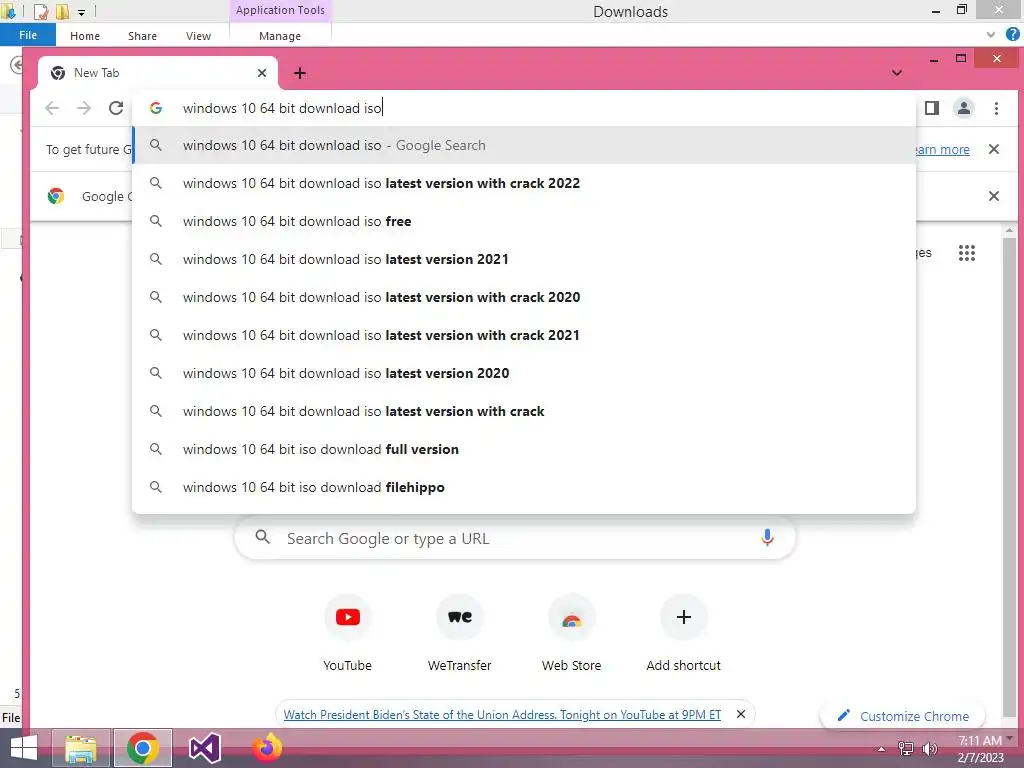
Task: Click Chrome's forward navigation arrow
Action: (x=84, y=108)
